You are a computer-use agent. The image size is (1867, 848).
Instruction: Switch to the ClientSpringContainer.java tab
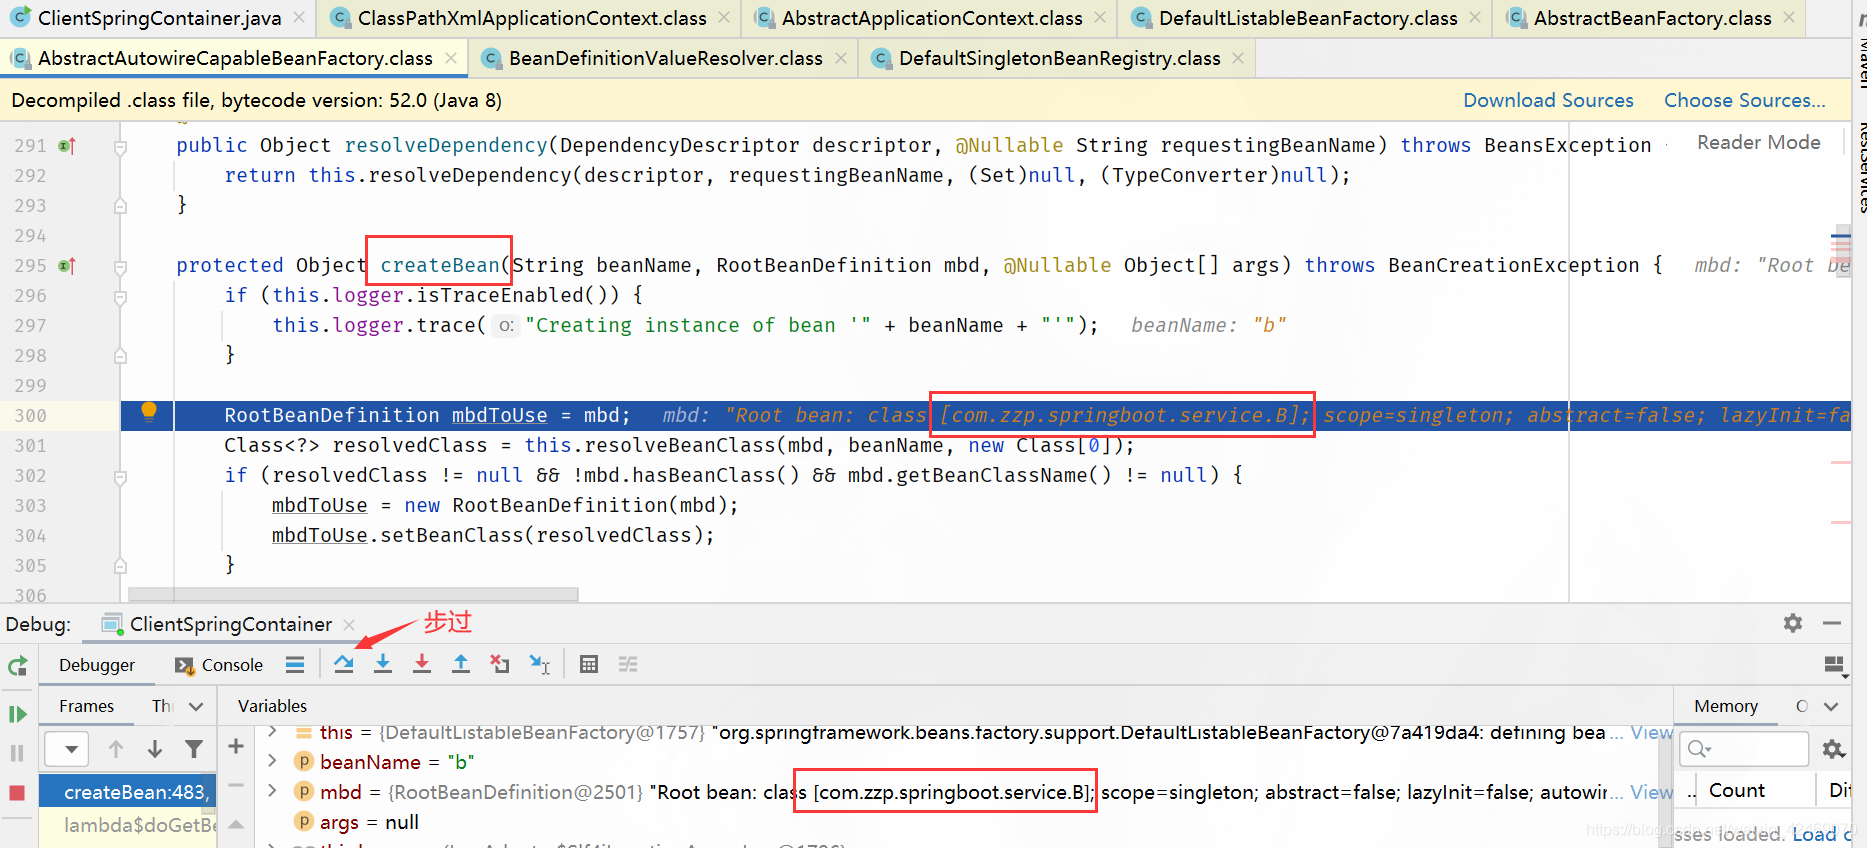click(x=159, y=18)
